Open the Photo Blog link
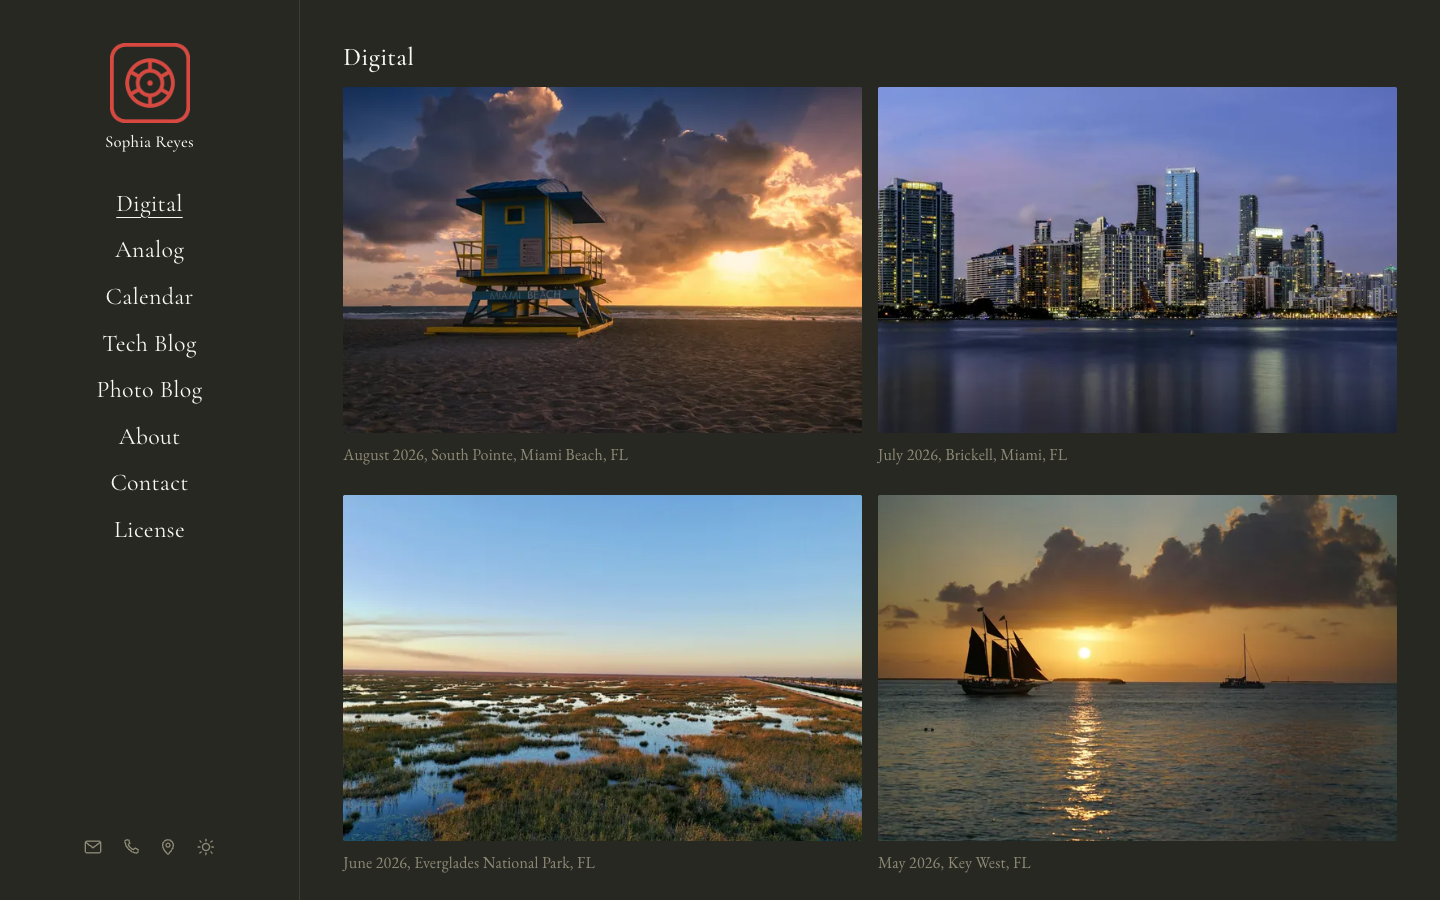Screen dimensions: 1440x900 pos(149,390)
